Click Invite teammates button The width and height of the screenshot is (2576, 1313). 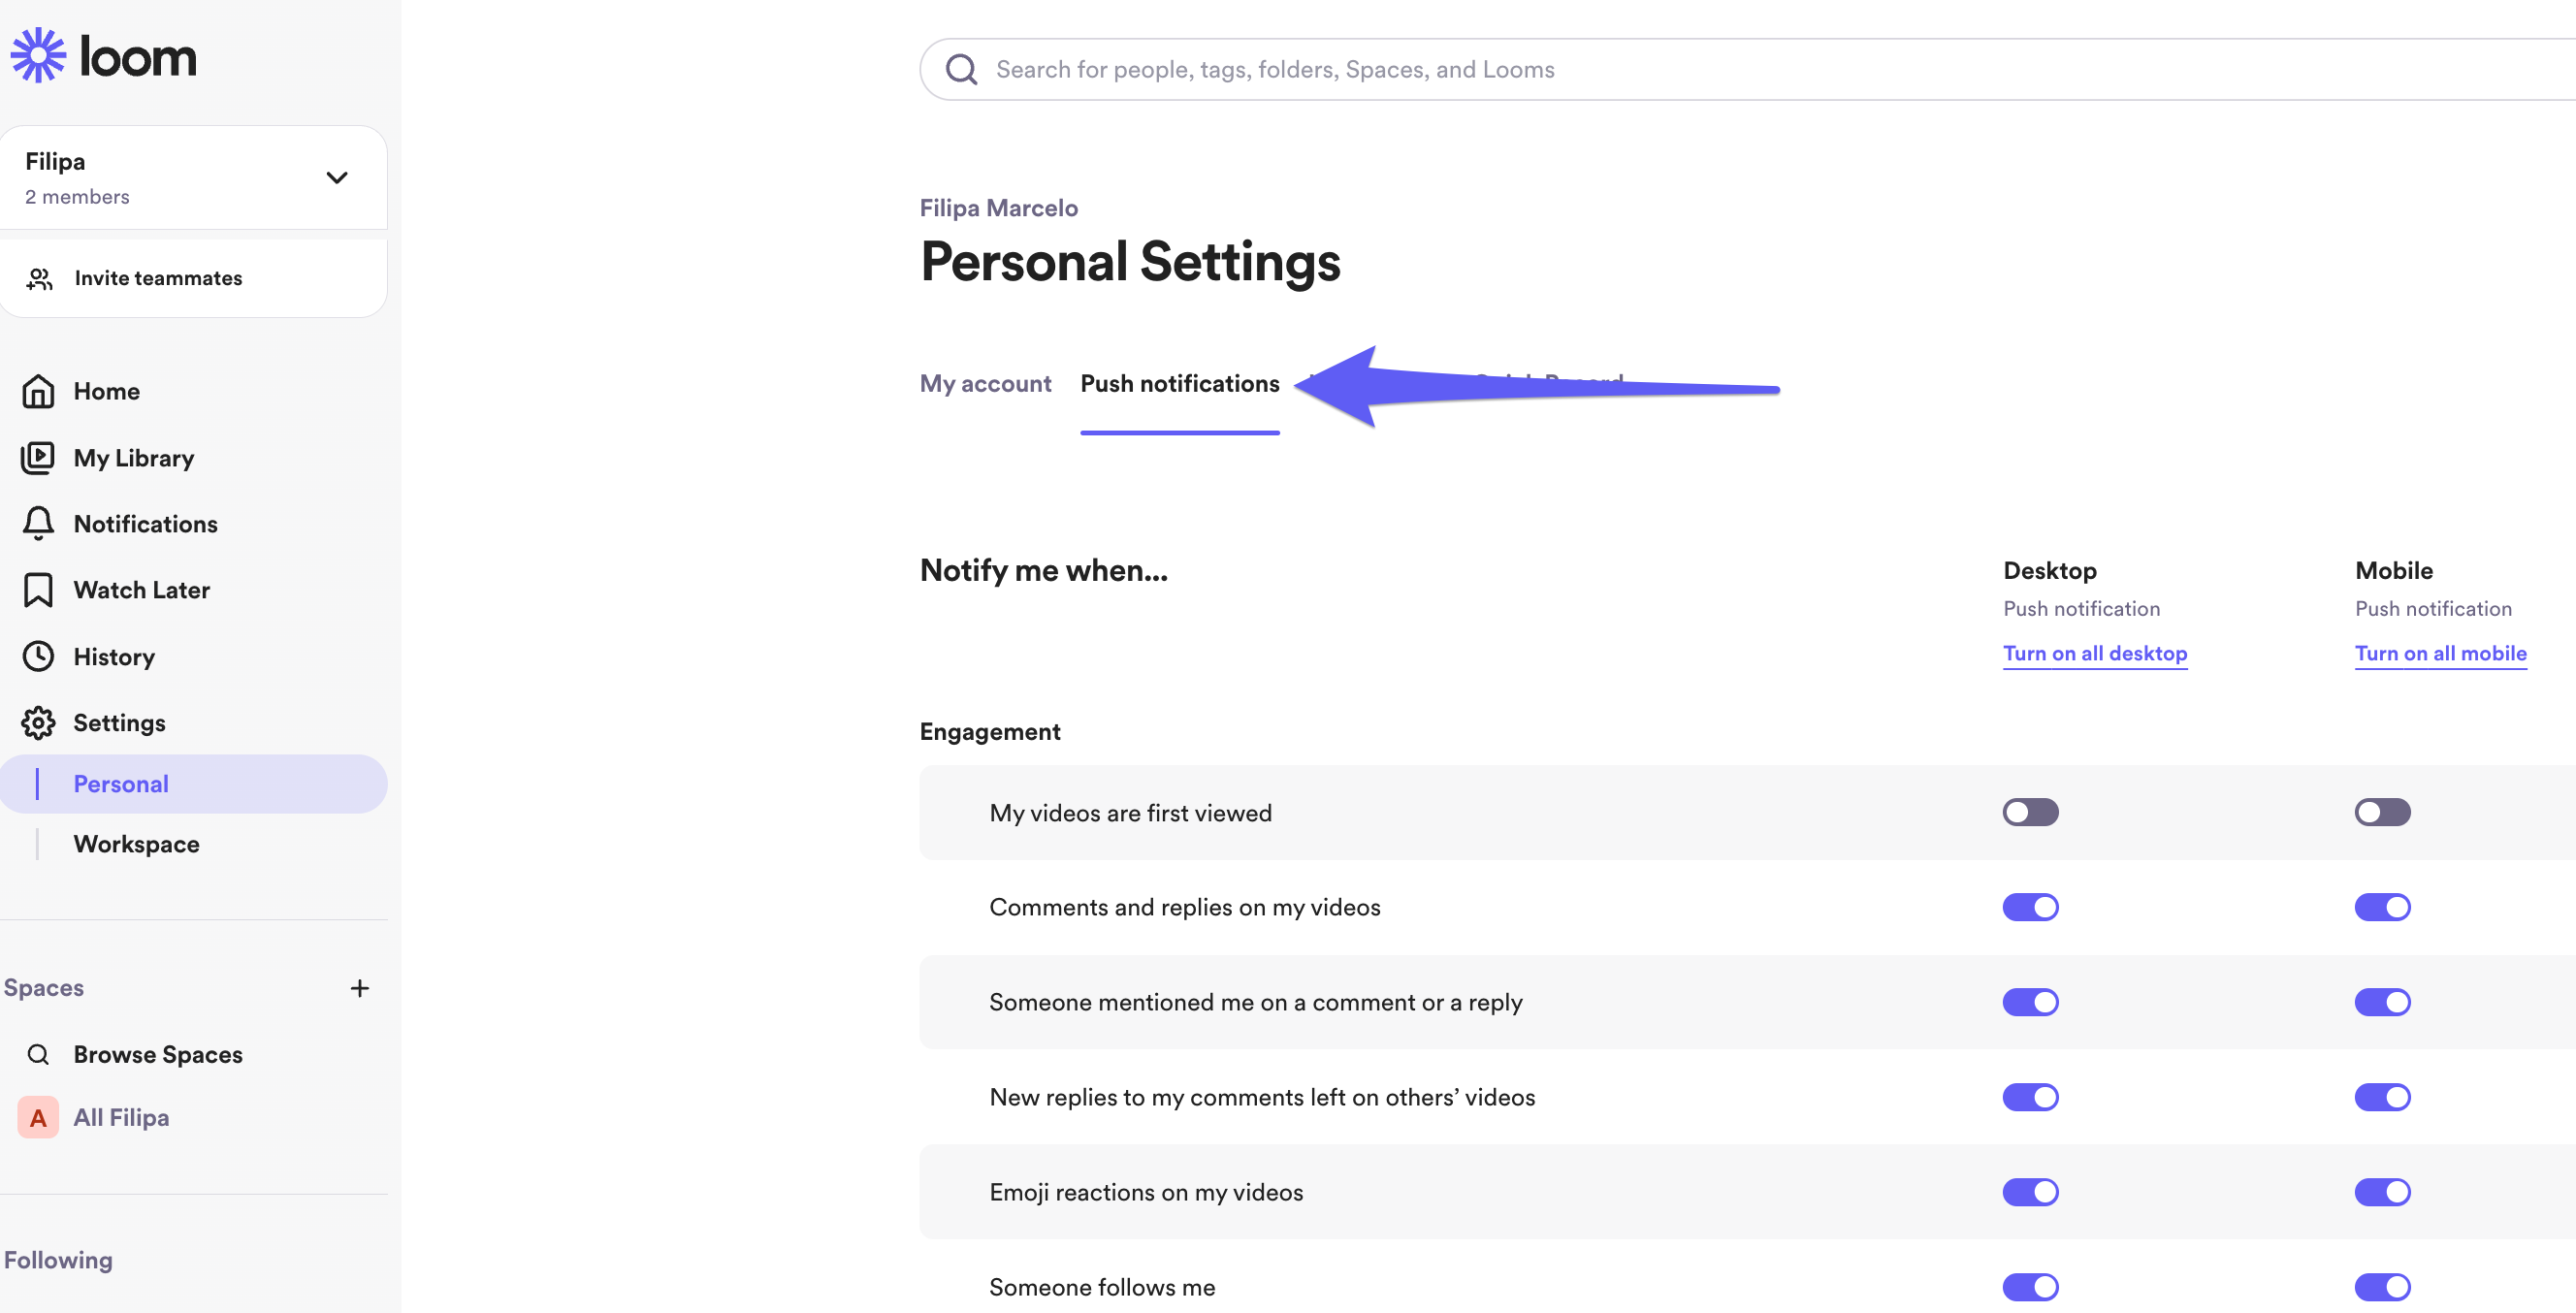coord(158,278)
